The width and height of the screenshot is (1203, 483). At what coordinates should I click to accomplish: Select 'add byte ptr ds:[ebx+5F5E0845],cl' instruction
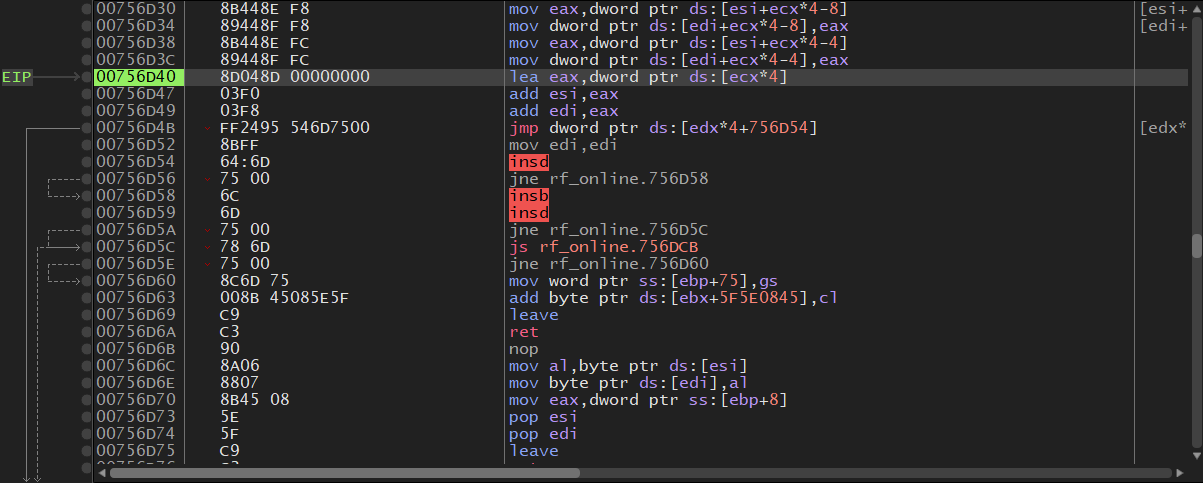coord(674,298)
